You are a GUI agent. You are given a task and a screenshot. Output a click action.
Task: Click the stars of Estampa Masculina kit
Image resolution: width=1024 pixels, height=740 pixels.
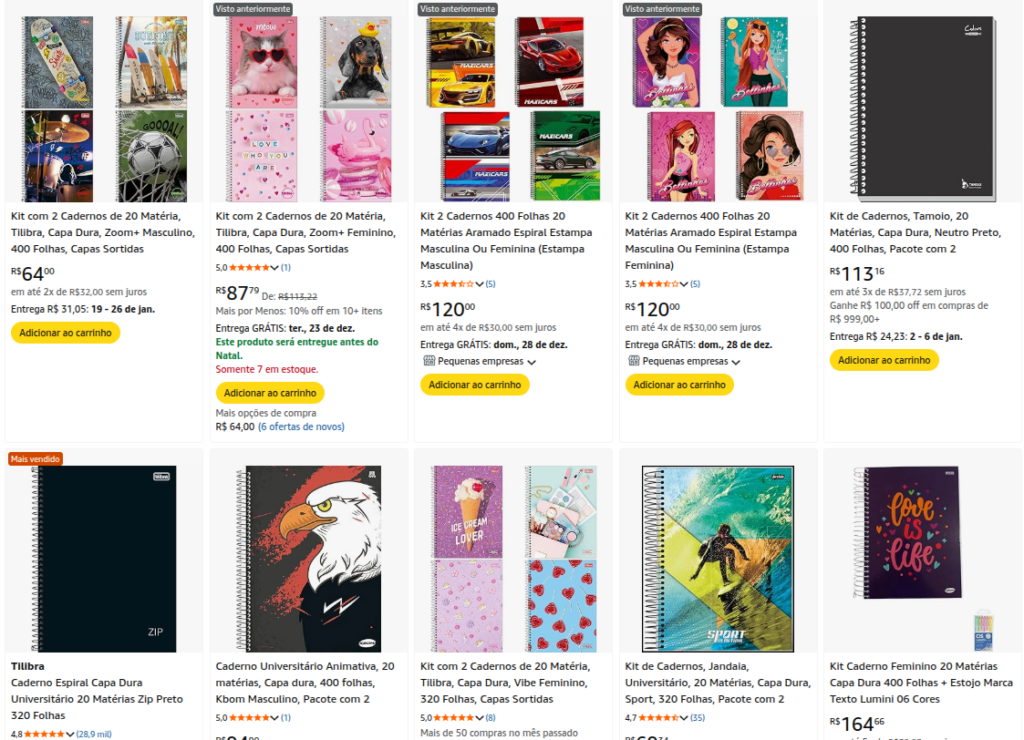pos(457,284)
